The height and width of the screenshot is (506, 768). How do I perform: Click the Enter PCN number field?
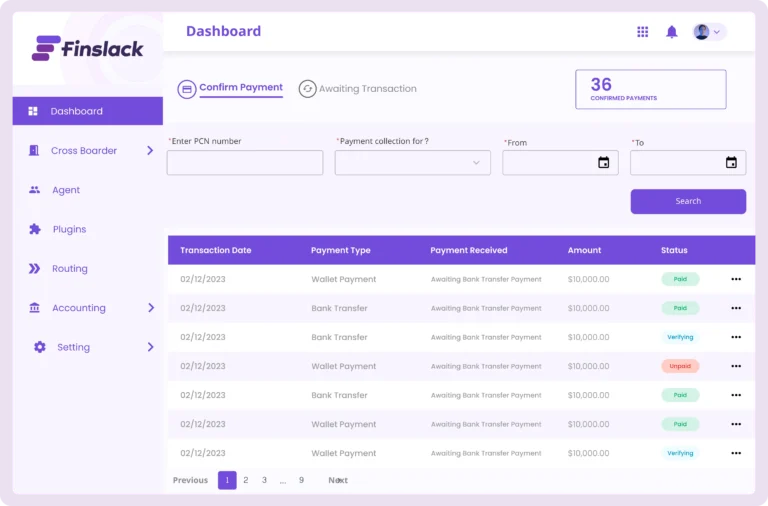coord(244,163)
